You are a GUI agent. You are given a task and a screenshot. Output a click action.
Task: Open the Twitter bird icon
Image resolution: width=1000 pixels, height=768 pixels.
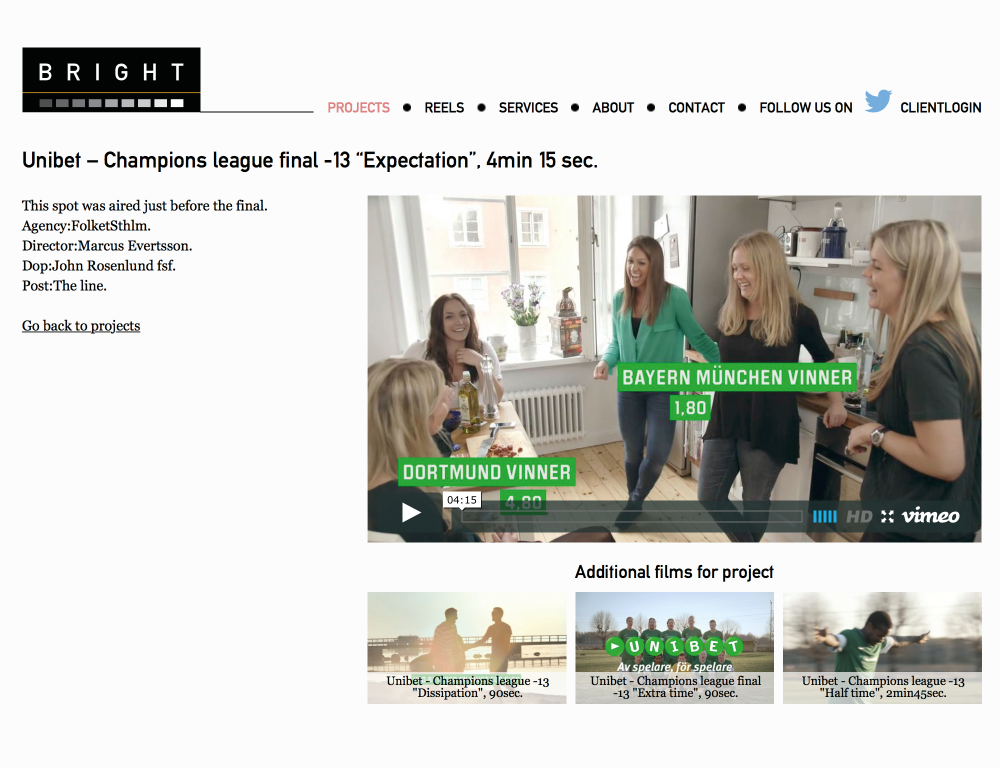(x=878, y=101)
